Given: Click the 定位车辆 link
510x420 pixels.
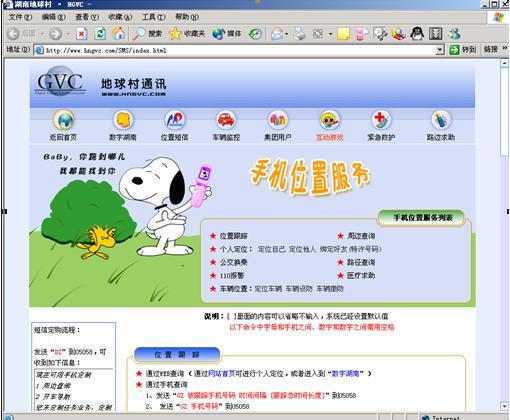Looking at the screenshot, I should (x=268, y=289).
